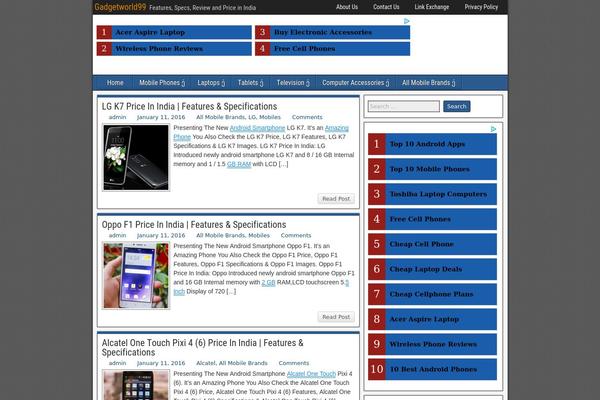Expand the Mobile Phones menu
This screenshot has width=600, height=400.
162,83
